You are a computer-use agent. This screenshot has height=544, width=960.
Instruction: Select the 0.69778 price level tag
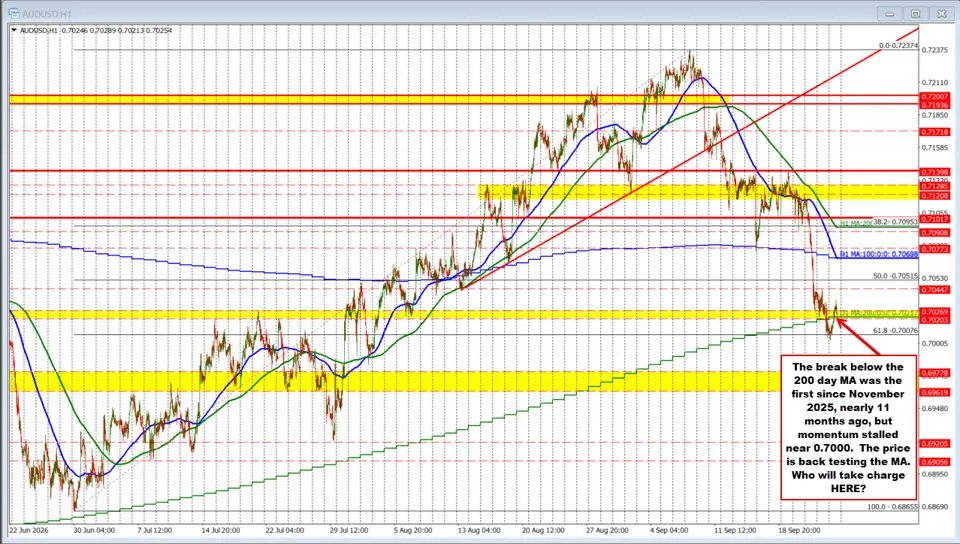934,373
